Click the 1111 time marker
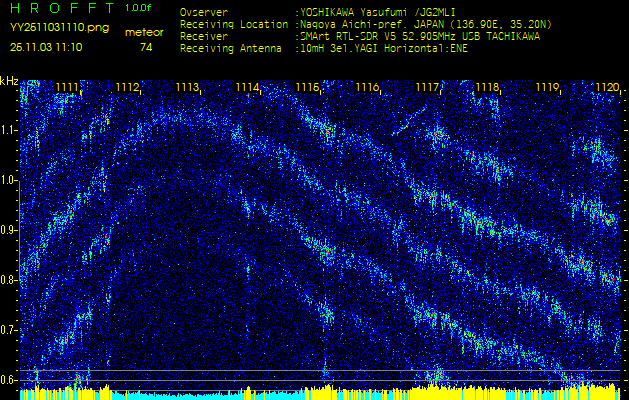Screen dimensions: 629x400 [x=67, y=88]
